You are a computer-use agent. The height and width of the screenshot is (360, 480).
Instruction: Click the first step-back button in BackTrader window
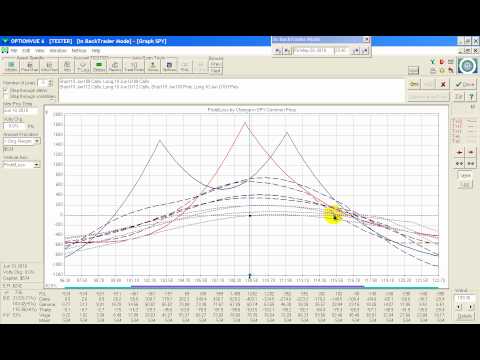278,51
